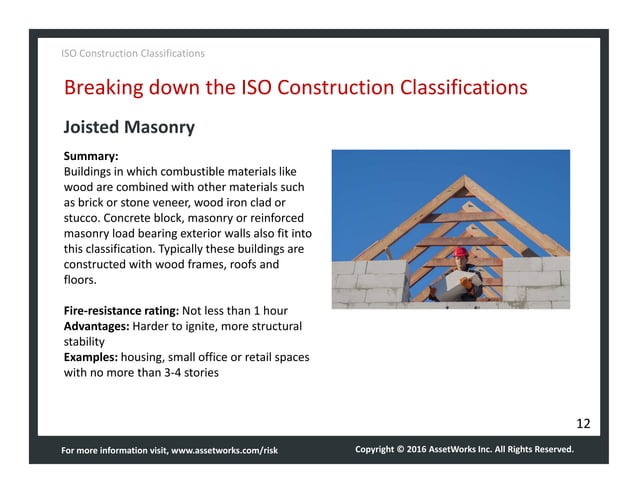Click the 'Advantages:' label
The height and width of the screenshot is (493, 638).
pos(97,326)
